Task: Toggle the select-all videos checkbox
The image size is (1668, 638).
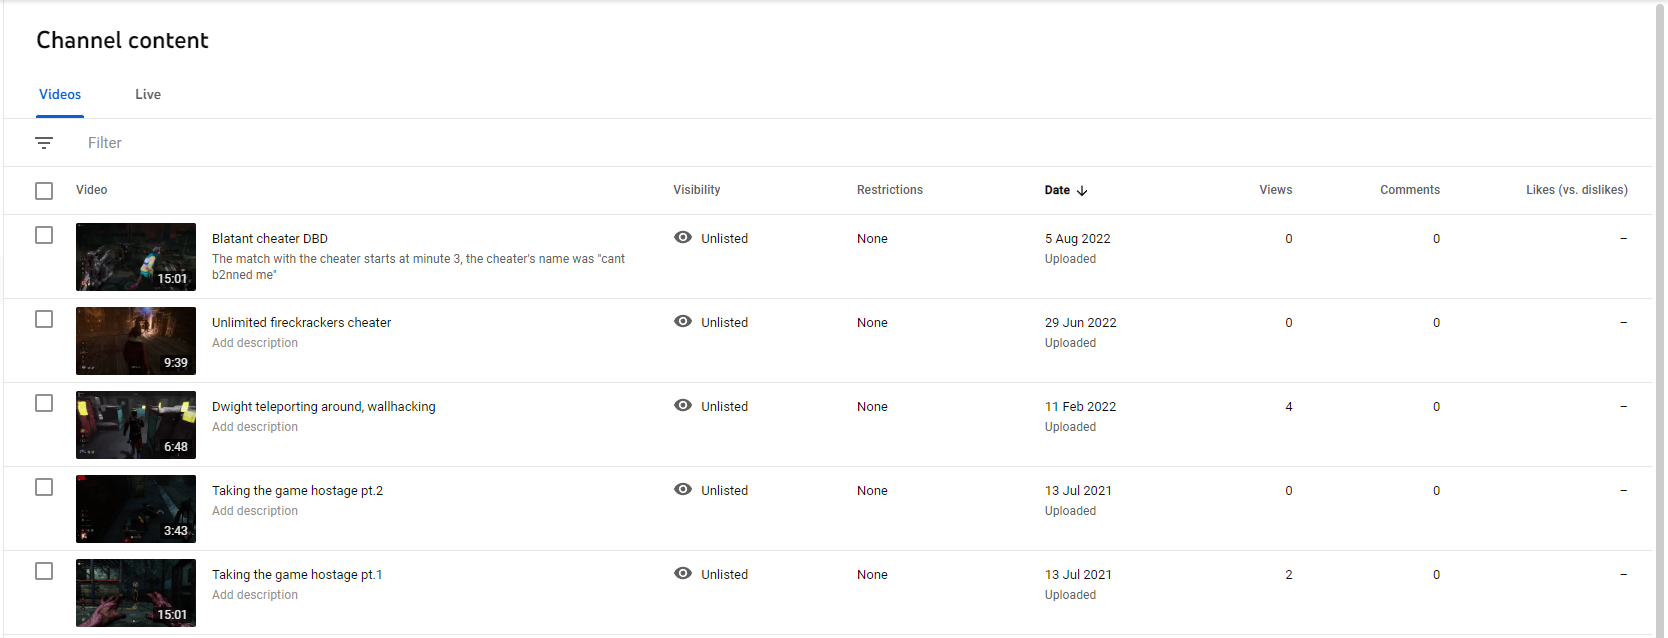Action: pyautogui.click(x=44, y=190)
